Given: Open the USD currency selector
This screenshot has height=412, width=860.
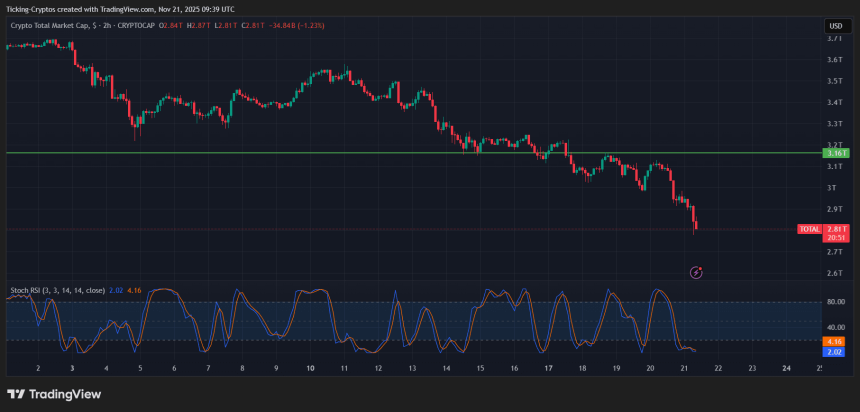Looking at the screenshot, I should (834, 25).
